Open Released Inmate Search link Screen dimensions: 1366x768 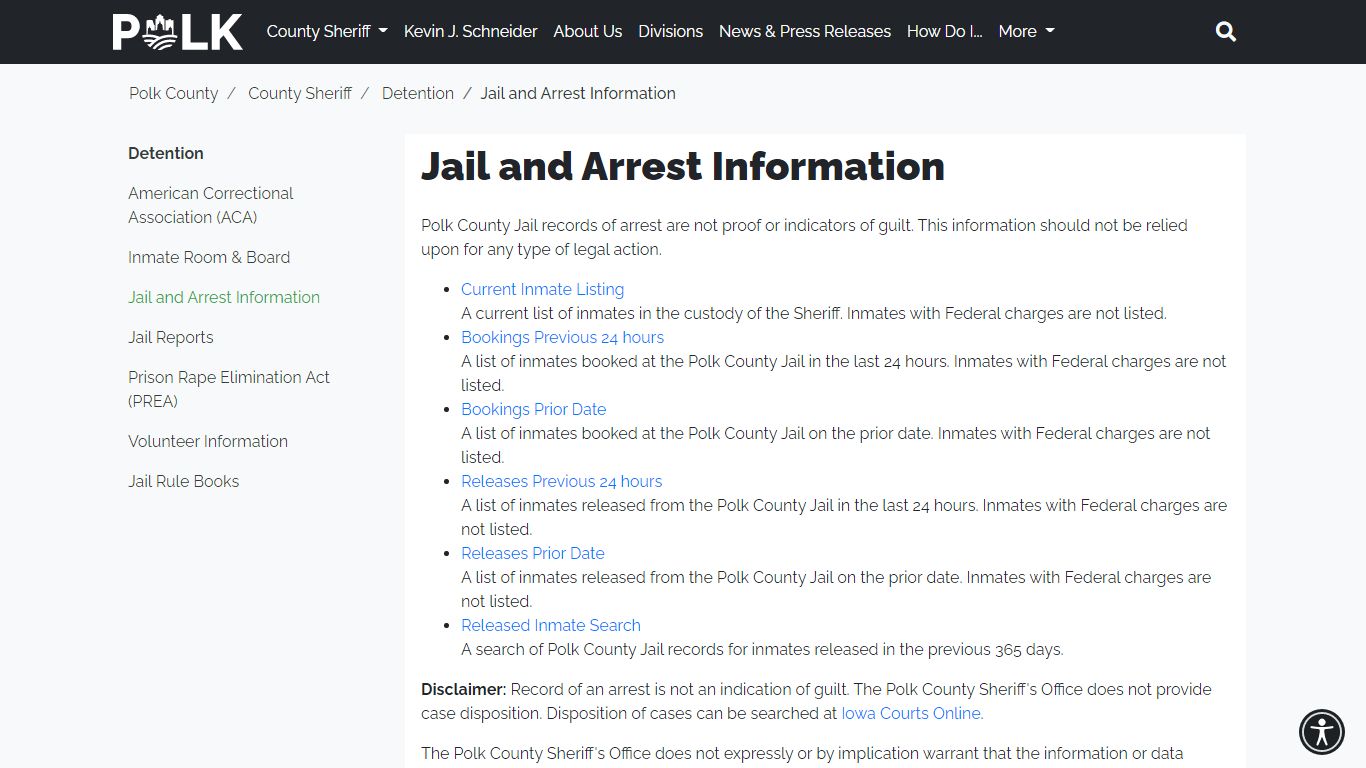551,625
